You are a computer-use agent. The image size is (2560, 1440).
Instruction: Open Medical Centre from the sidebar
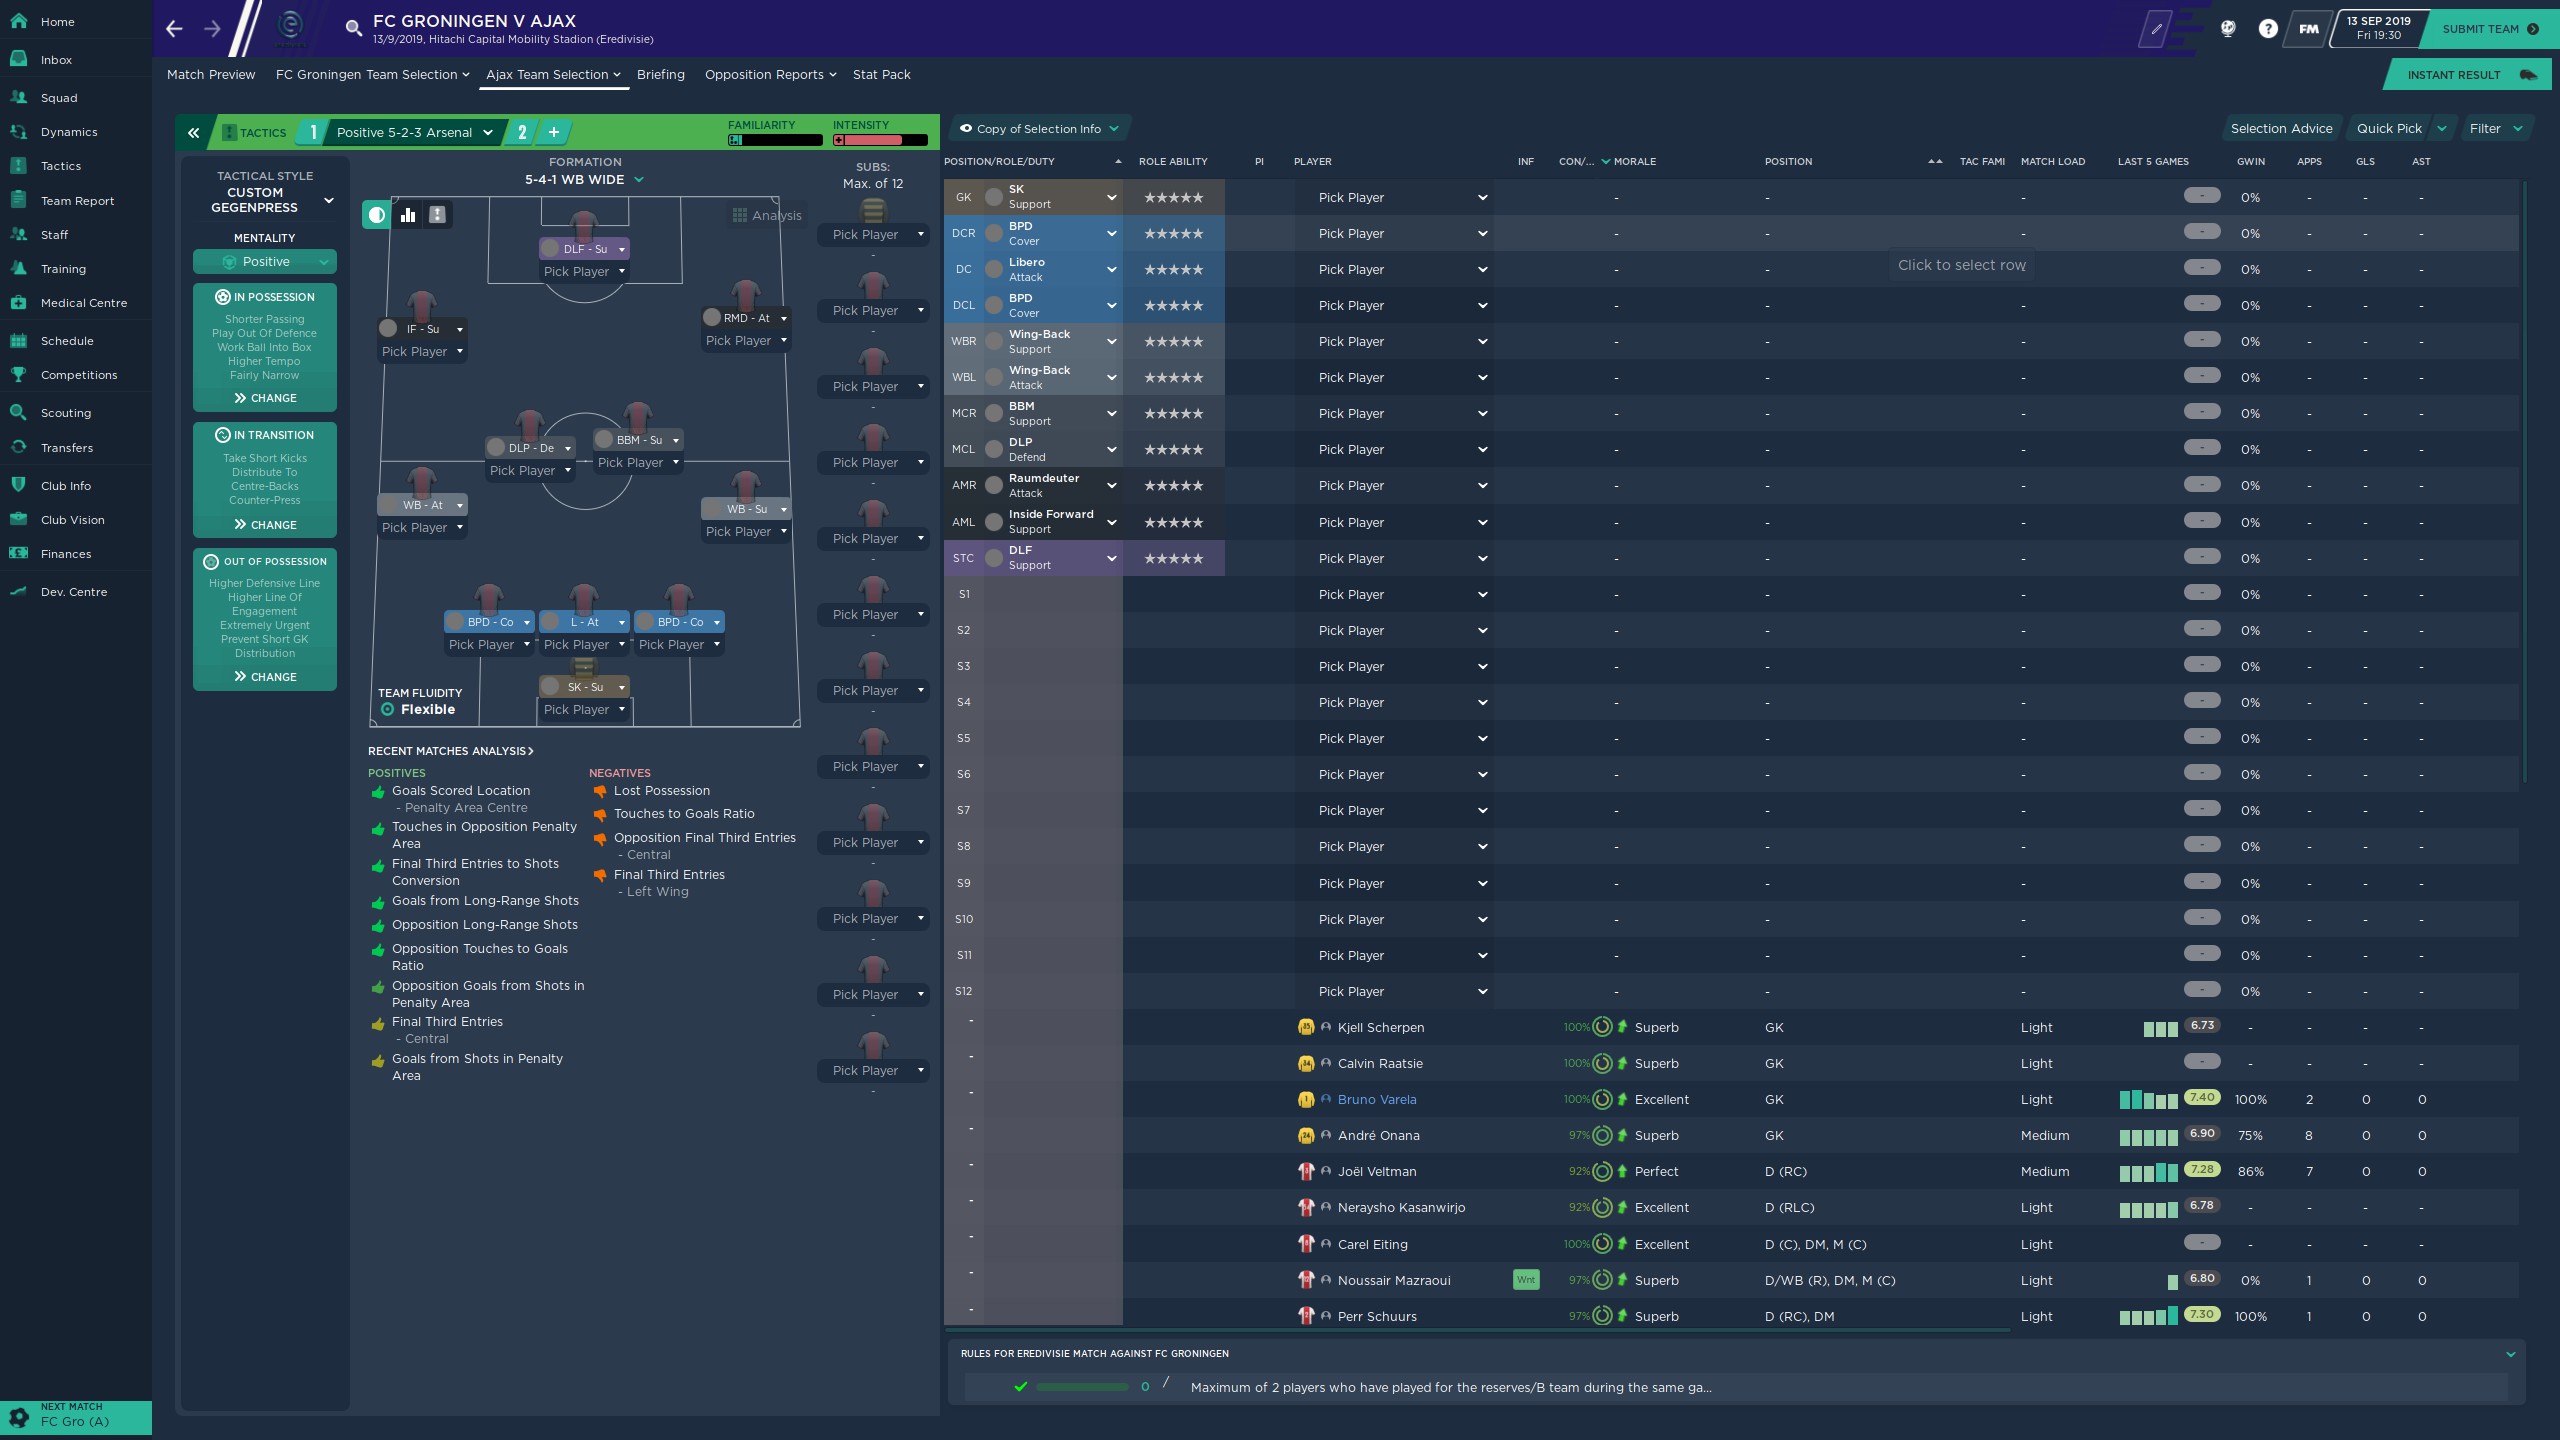(84, 303)
